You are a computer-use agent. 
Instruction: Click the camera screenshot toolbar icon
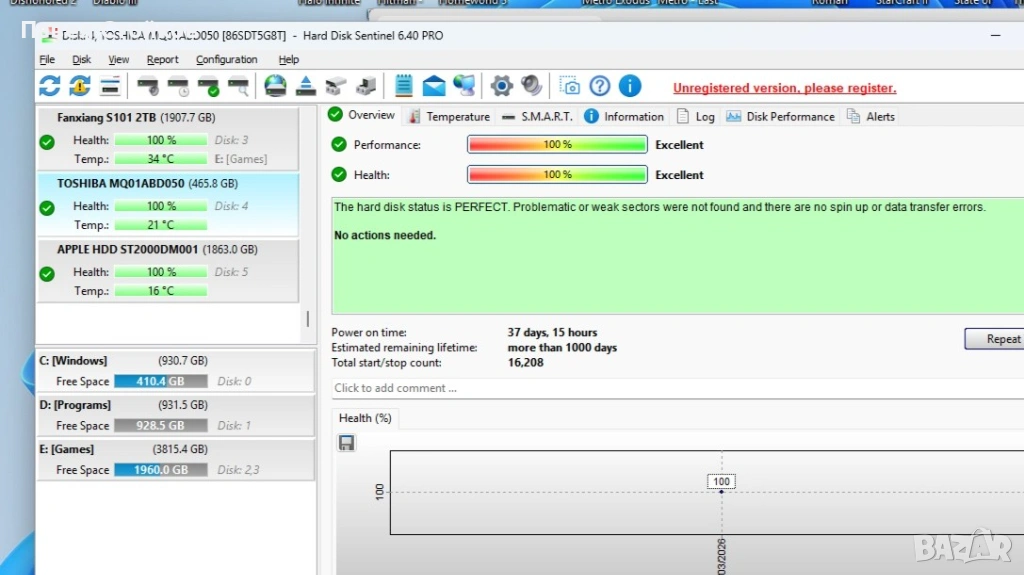(569, 86)
